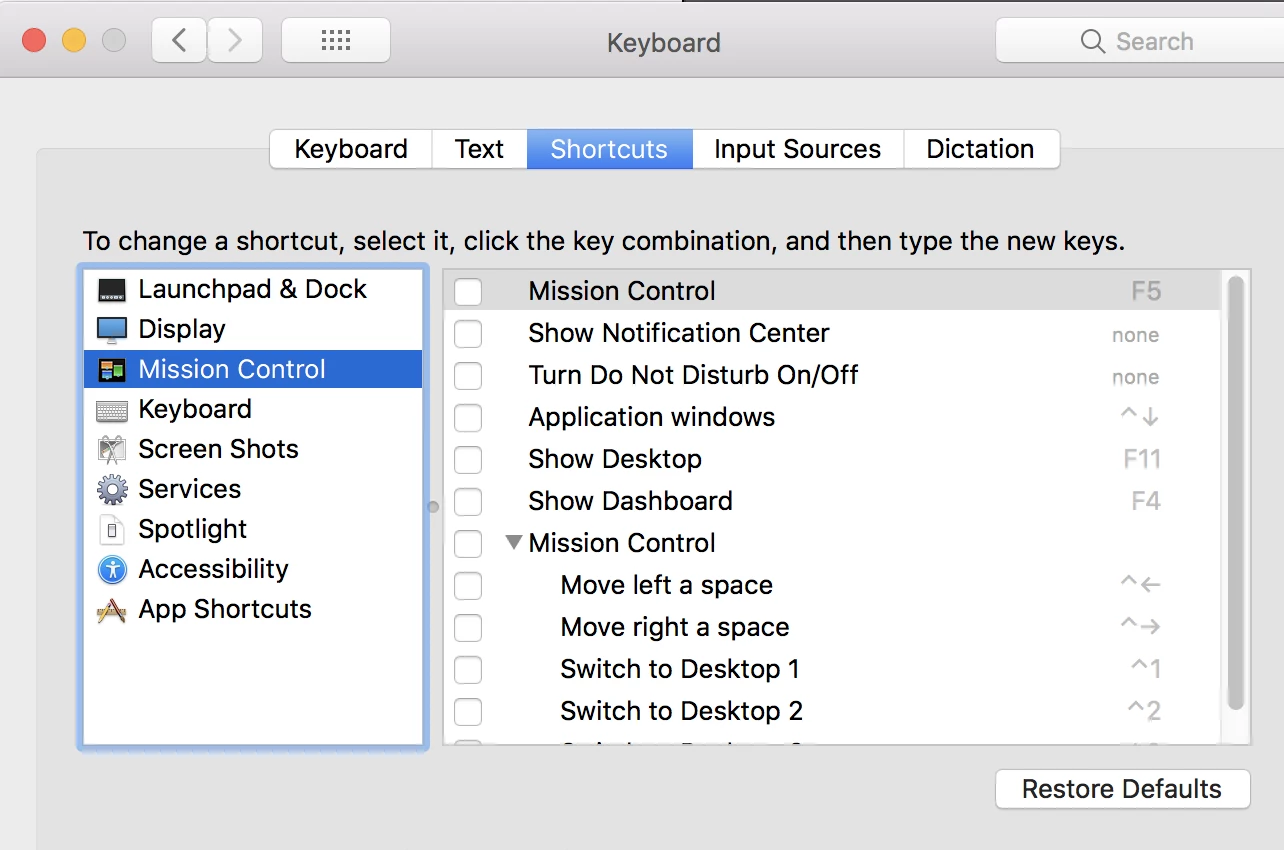Open the Dictation tab
1284x850 pixels.
tap(980, 149)
